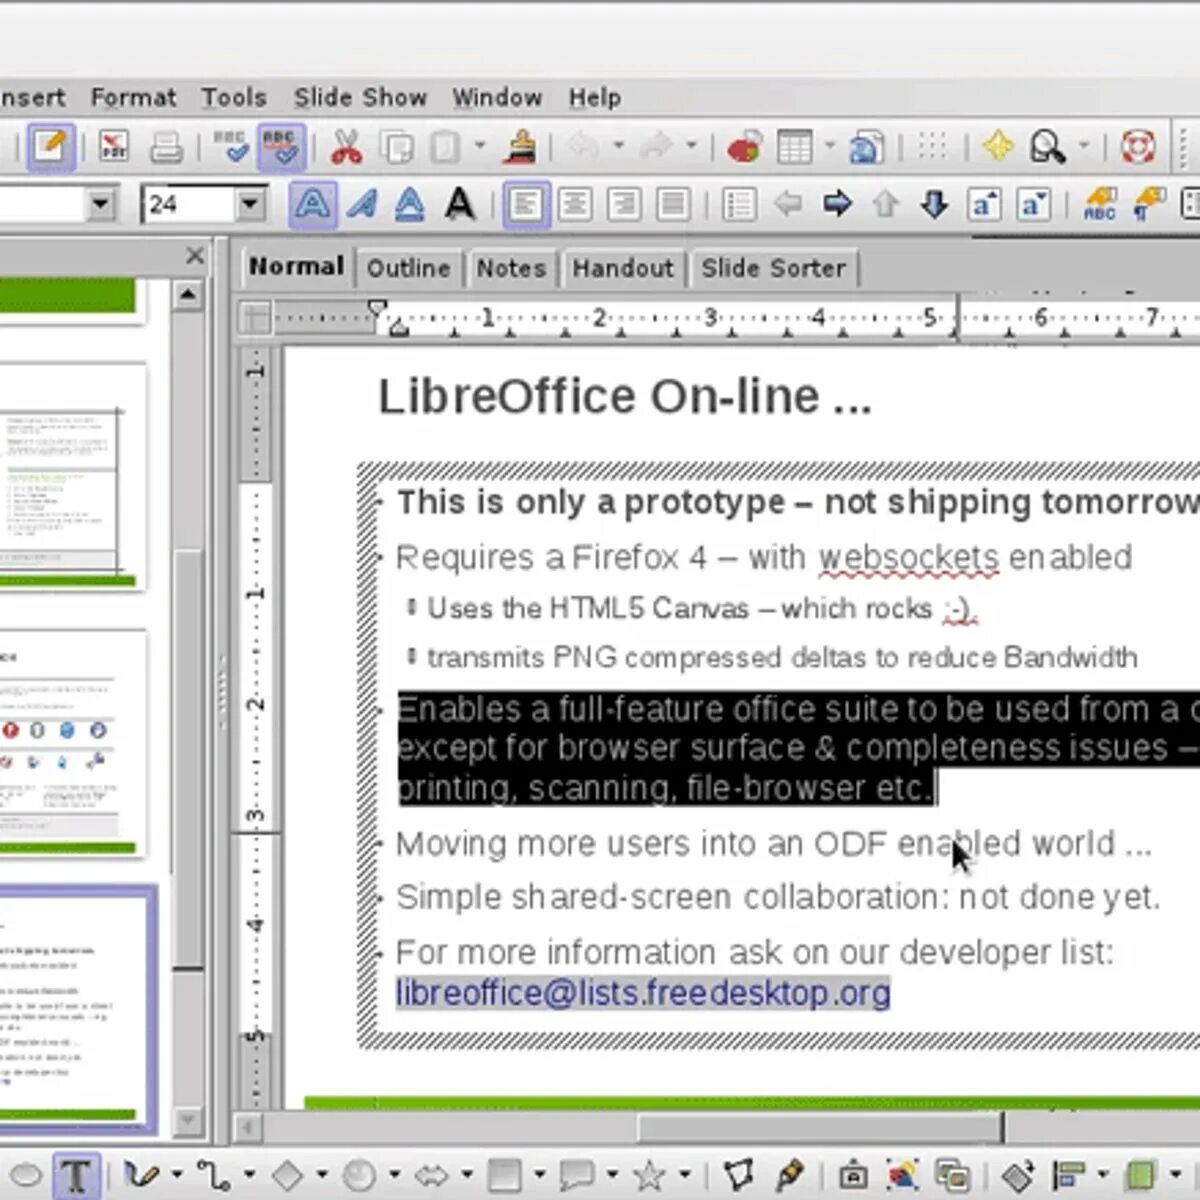This screenshot has height=1200, width=1200.
Task: Toggle Italic formatting
Action: (x=362, y=205)
